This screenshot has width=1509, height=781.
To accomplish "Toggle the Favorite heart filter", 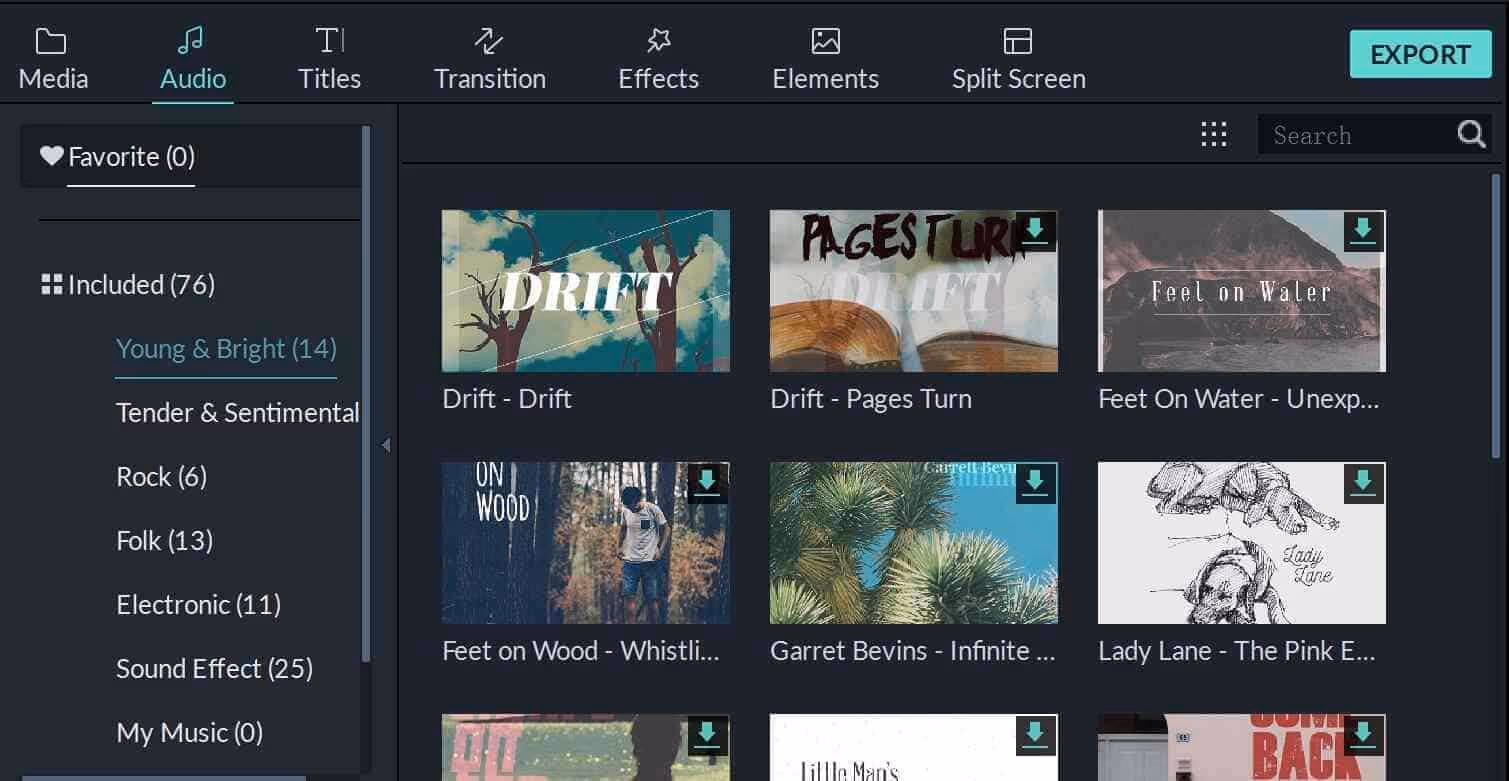I will pyautogui.click(x=52, y=155).
